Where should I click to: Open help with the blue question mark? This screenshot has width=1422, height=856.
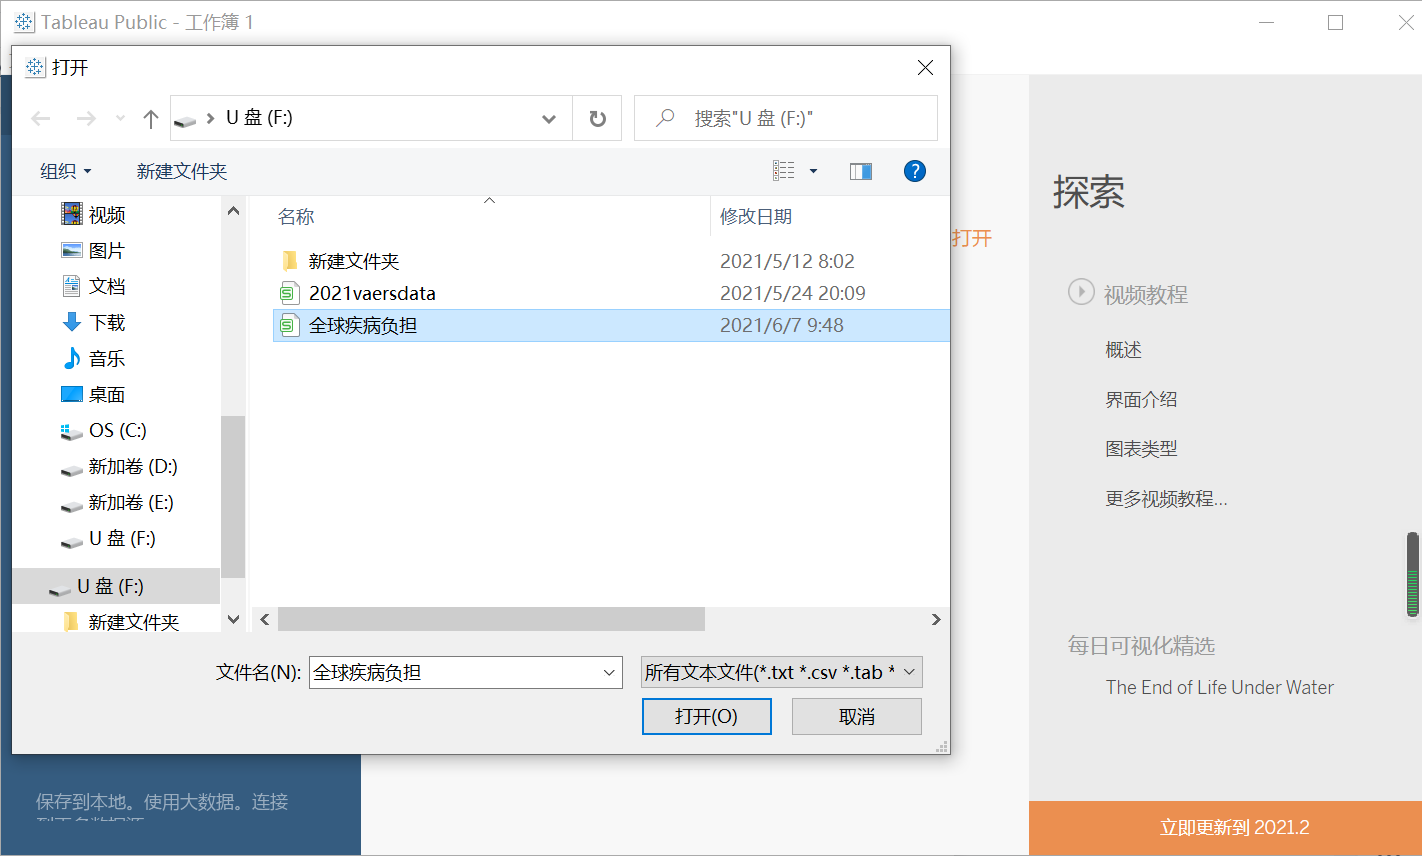point(914,171)
